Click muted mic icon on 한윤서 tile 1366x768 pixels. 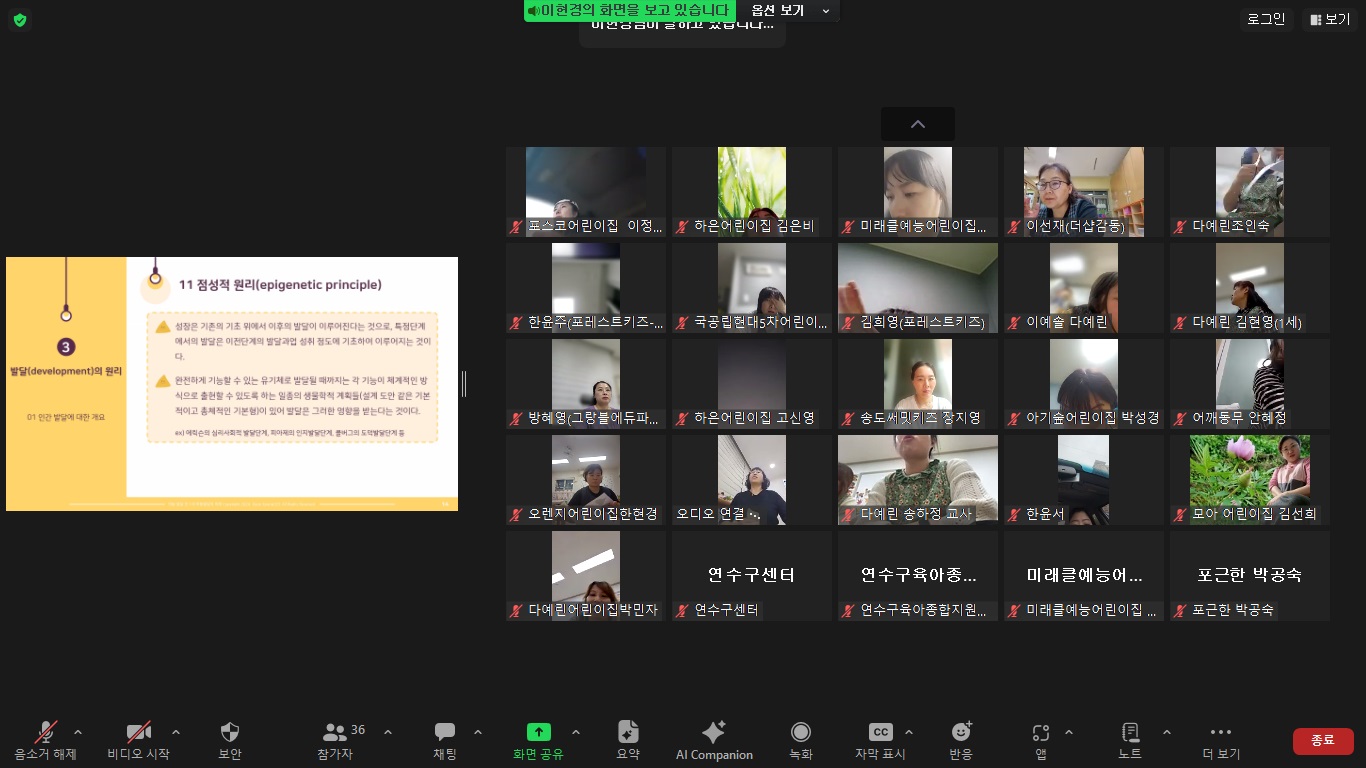tap(1015, 515)
